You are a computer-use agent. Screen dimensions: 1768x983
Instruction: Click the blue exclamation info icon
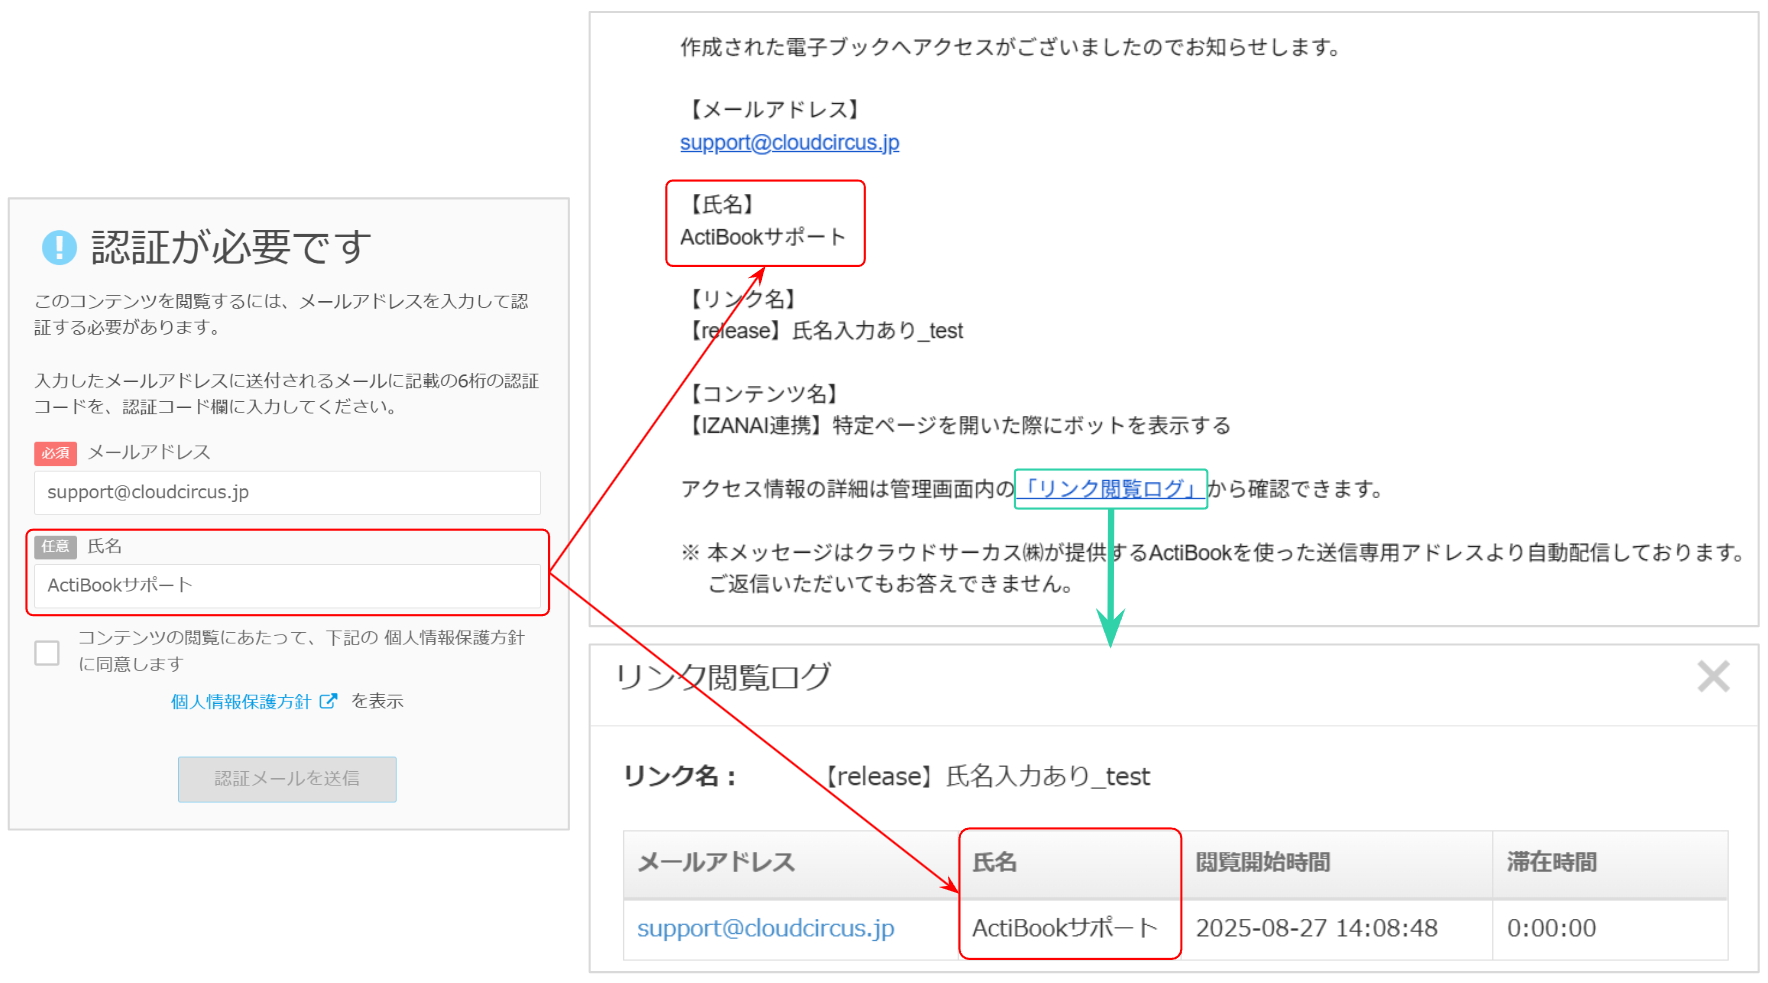(59, 247)
